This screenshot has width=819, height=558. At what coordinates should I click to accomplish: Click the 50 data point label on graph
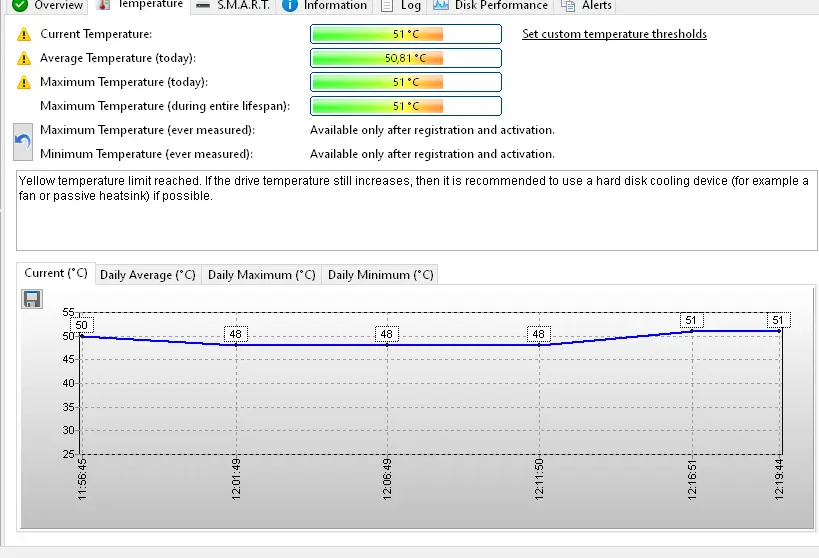point(81,325)
